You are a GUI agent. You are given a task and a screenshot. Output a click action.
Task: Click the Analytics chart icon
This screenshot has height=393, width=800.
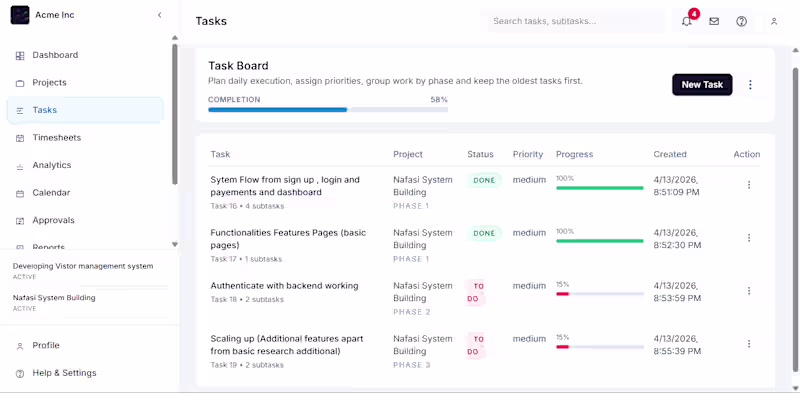tap(20, 166)
